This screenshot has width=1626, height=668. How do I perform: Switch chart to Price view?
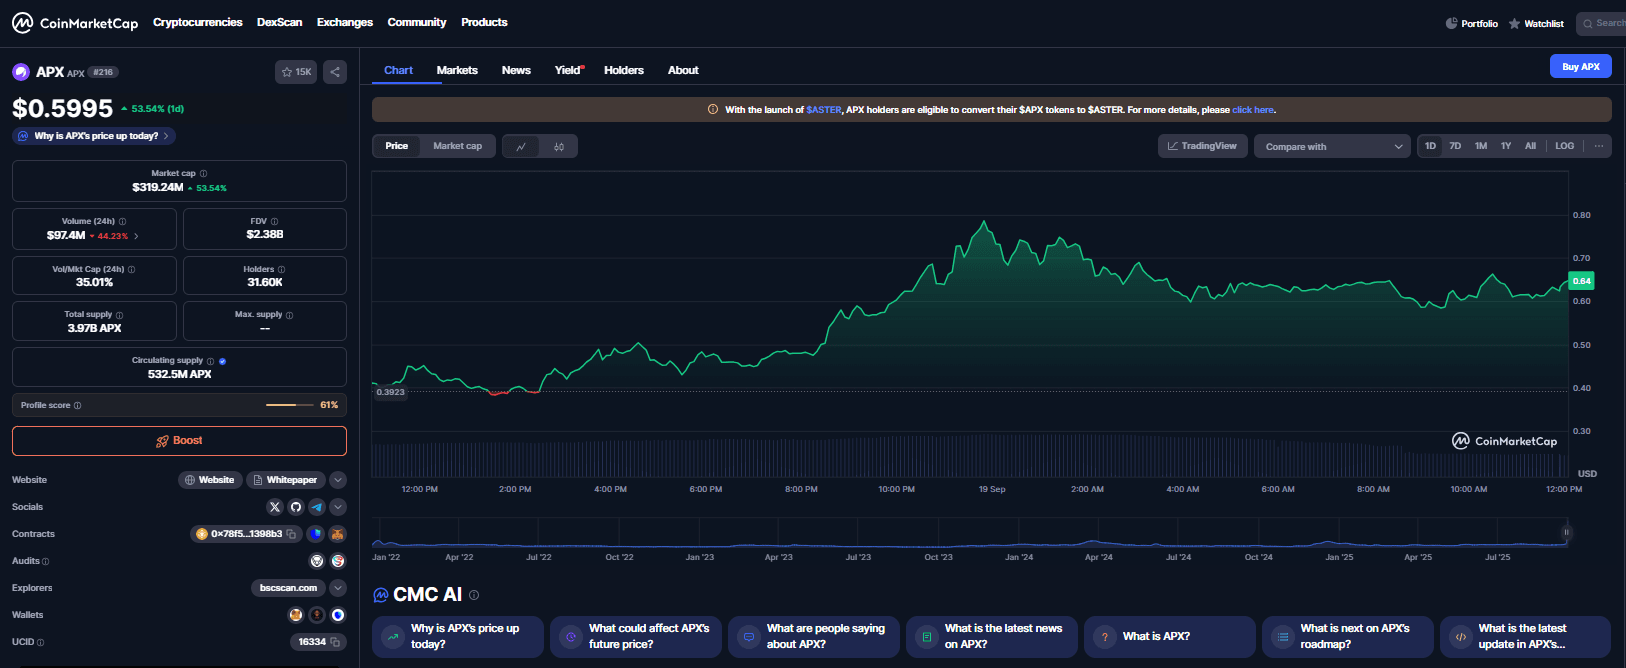[x=397, y=146]
